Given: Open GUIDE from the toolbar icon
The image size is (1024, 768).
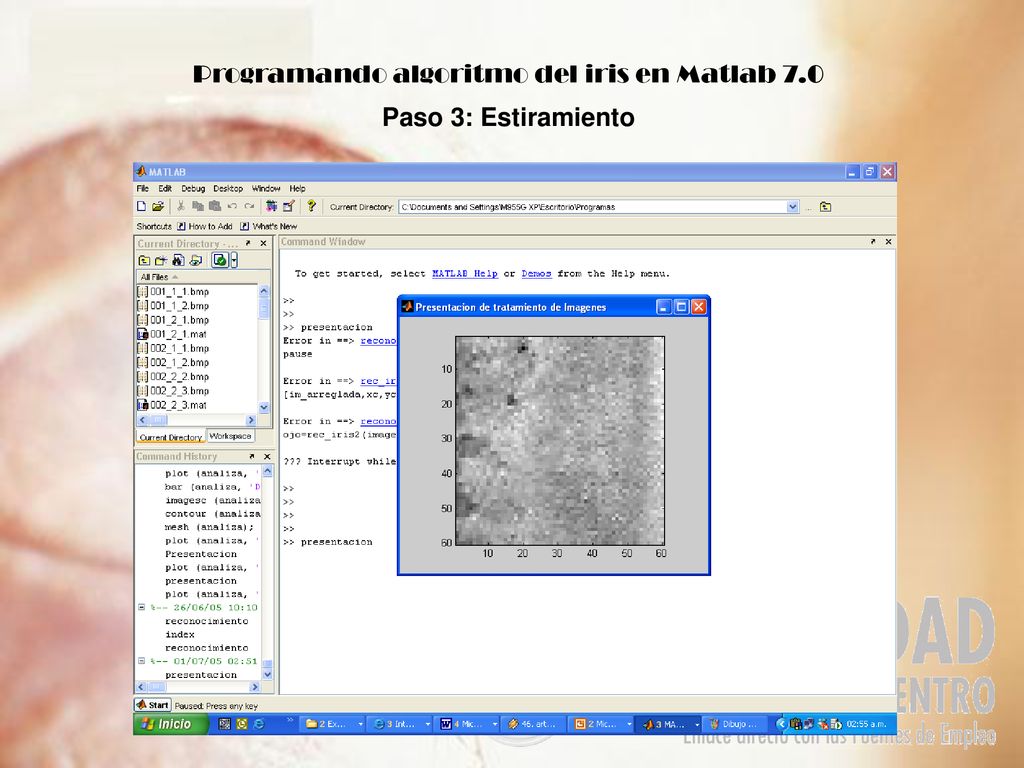Looking at the screenshot, I should [x=289, y=206].
